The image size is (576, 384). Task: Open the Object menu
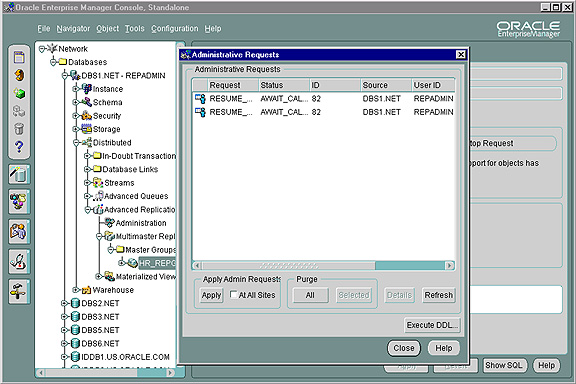tap(107, 28)
